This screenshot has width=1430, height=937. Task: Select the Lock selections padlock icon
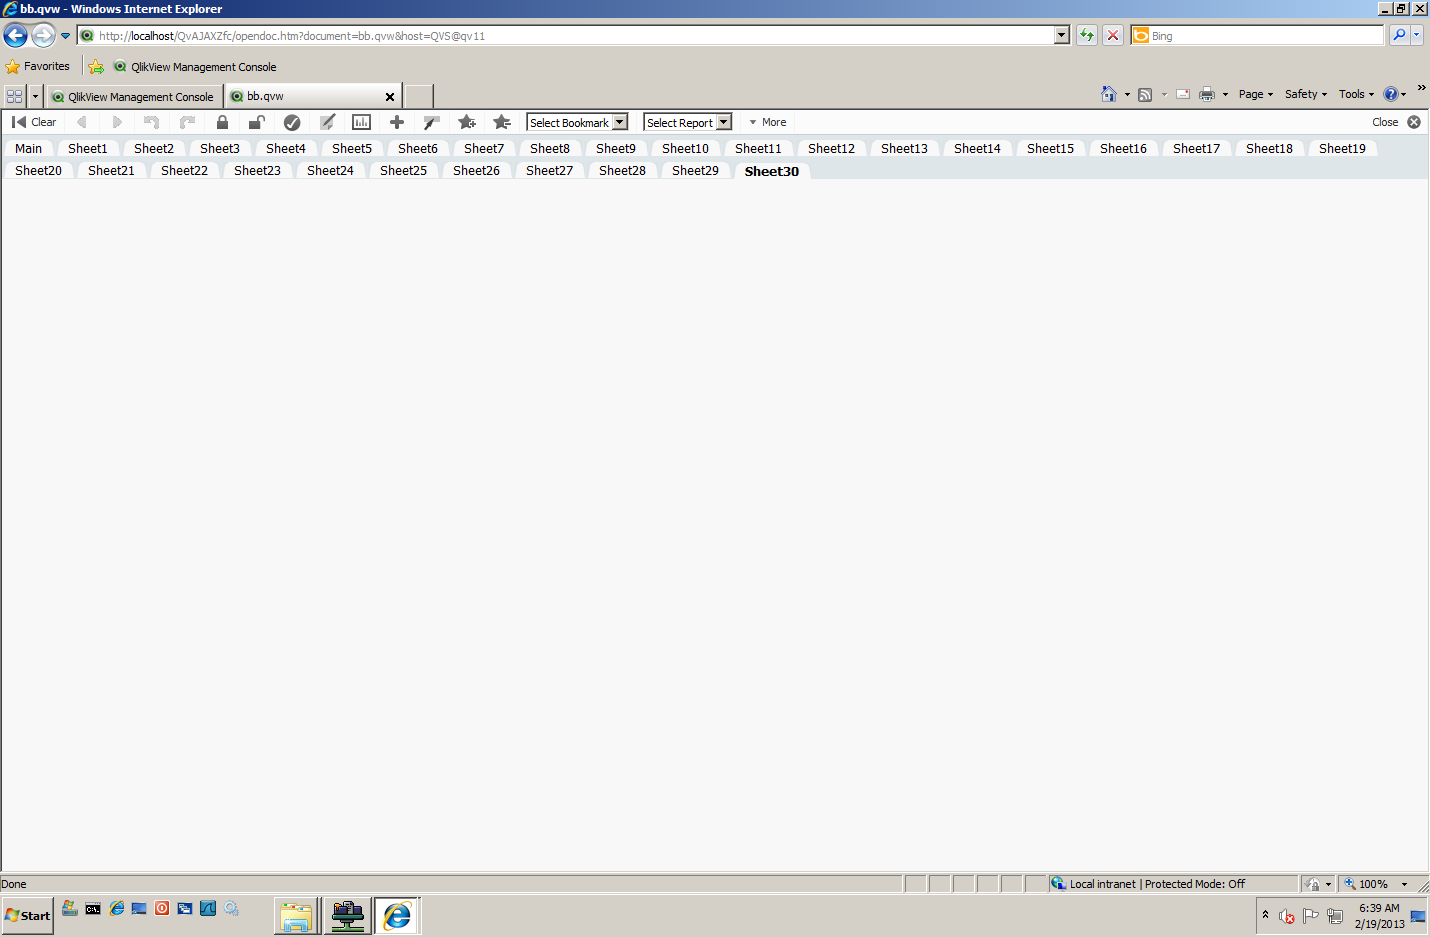222,121
